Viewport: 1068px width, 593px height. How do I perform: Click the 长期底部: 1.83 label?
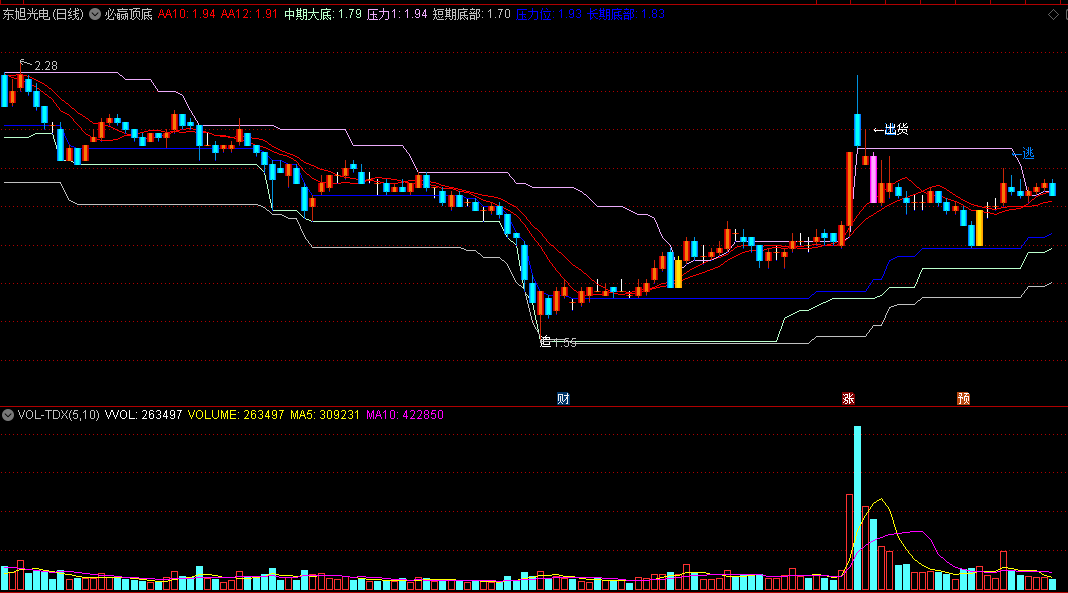coord(626,14)
